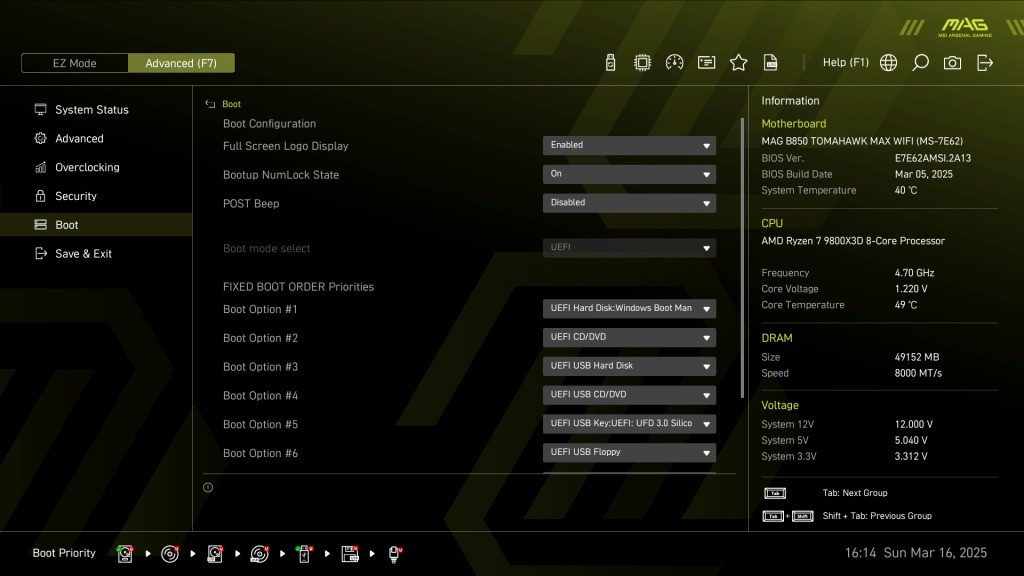Viewport: 1024px width, 576px height.
Task: Click the speedometer gauge icon
Action: coord(674,62)
